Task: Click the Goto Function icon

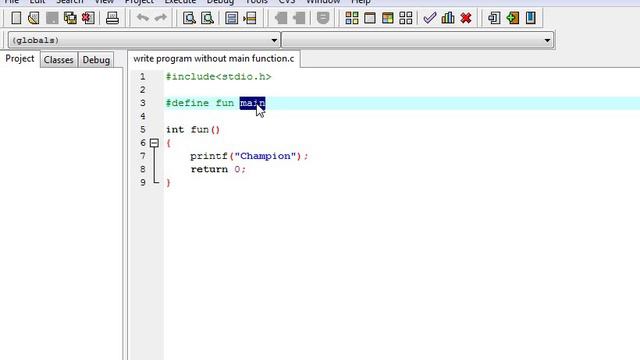Action: [231, 18]
